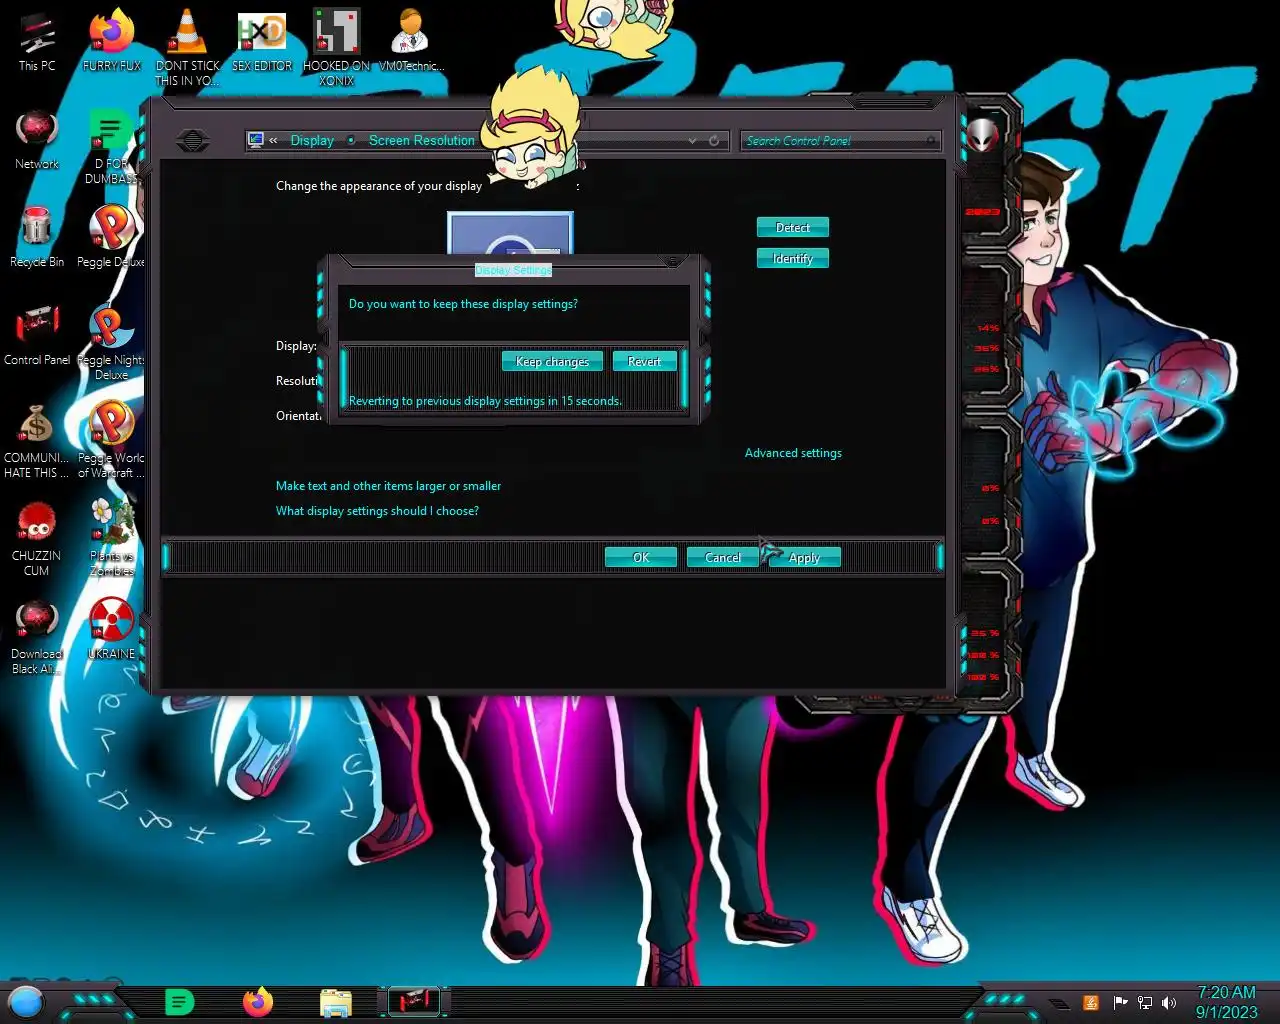Click Keep changes in the dialog

[x=552, y=361]
